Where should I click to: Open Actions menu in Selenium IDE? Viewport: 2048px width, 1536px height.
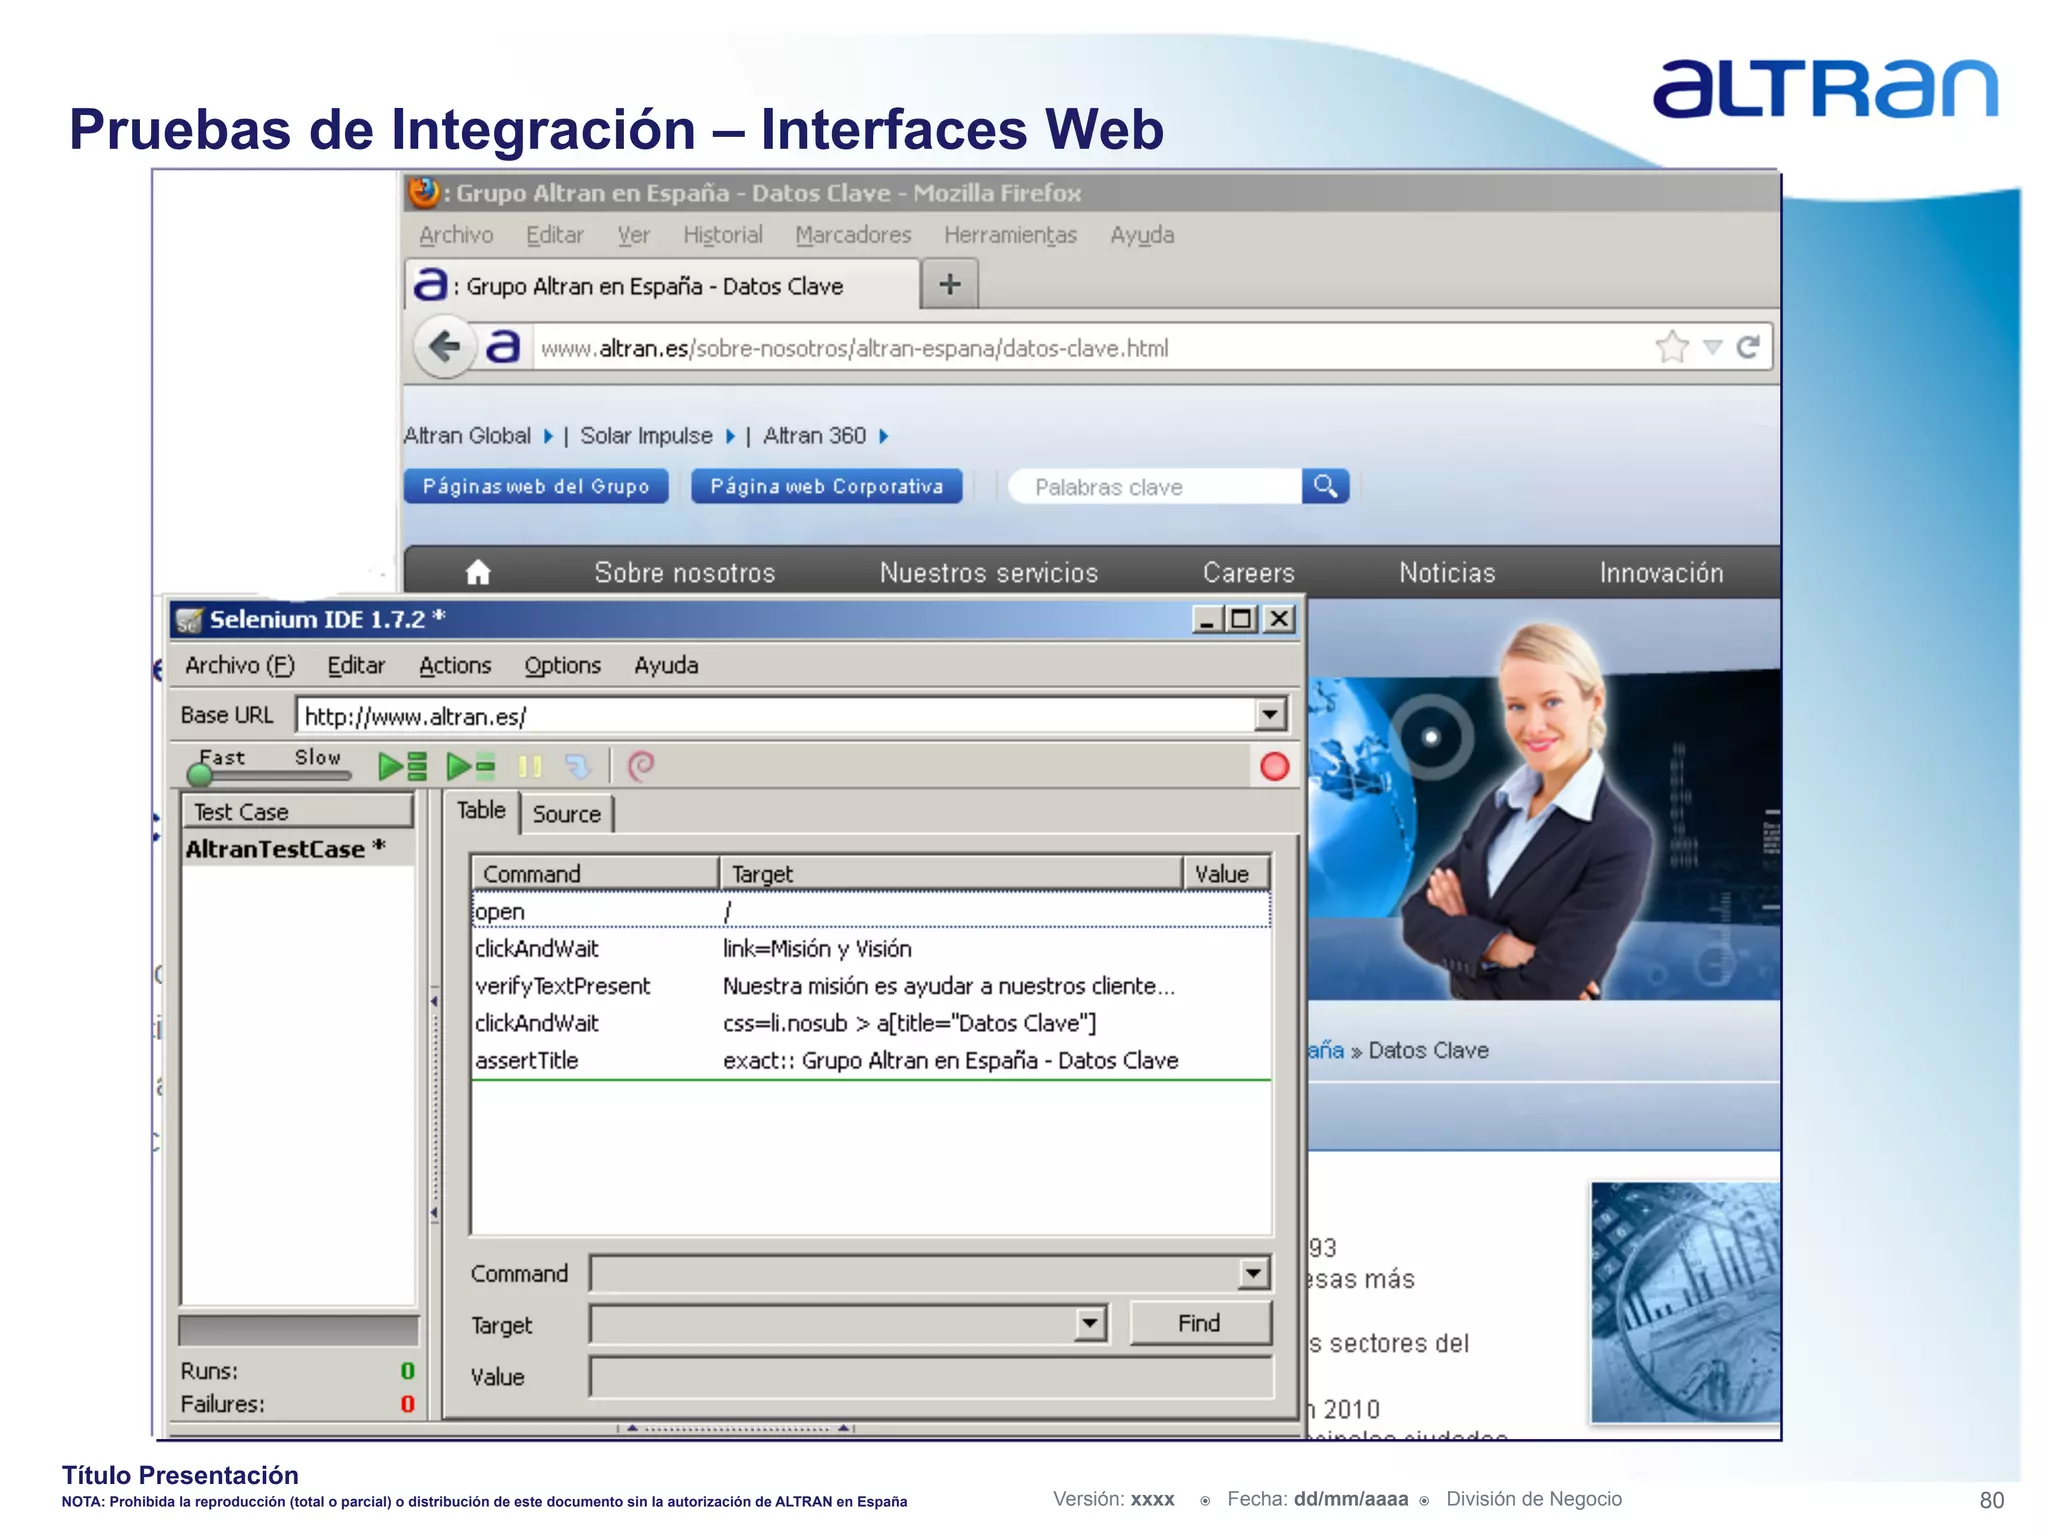point(455,665)
